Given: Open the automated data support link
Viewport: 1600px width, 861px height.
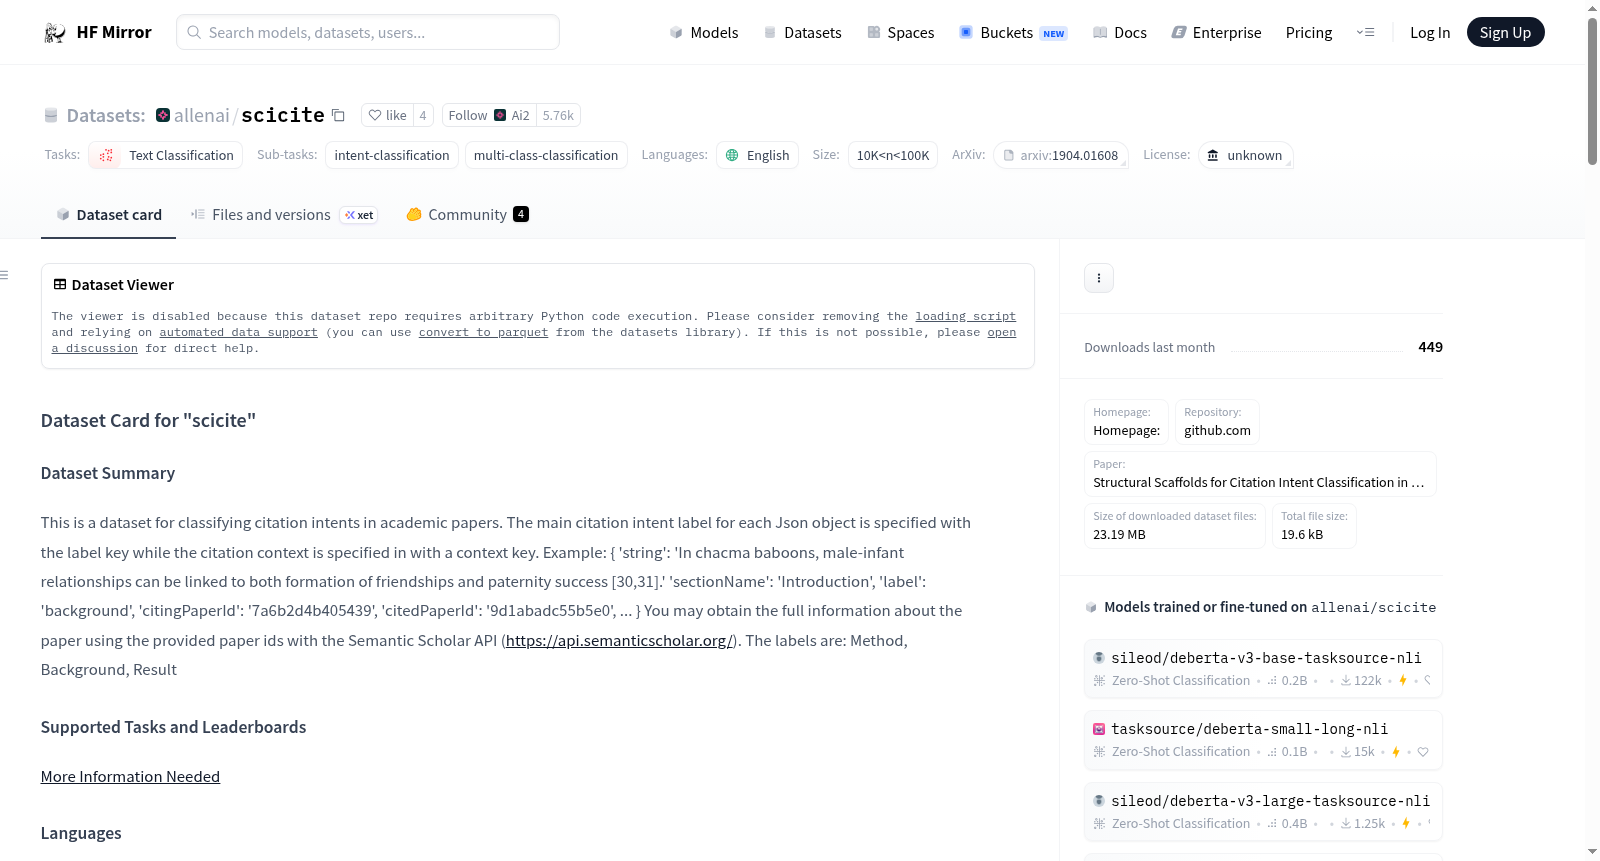Looking at the screenshot, I should tap(238, 332).
